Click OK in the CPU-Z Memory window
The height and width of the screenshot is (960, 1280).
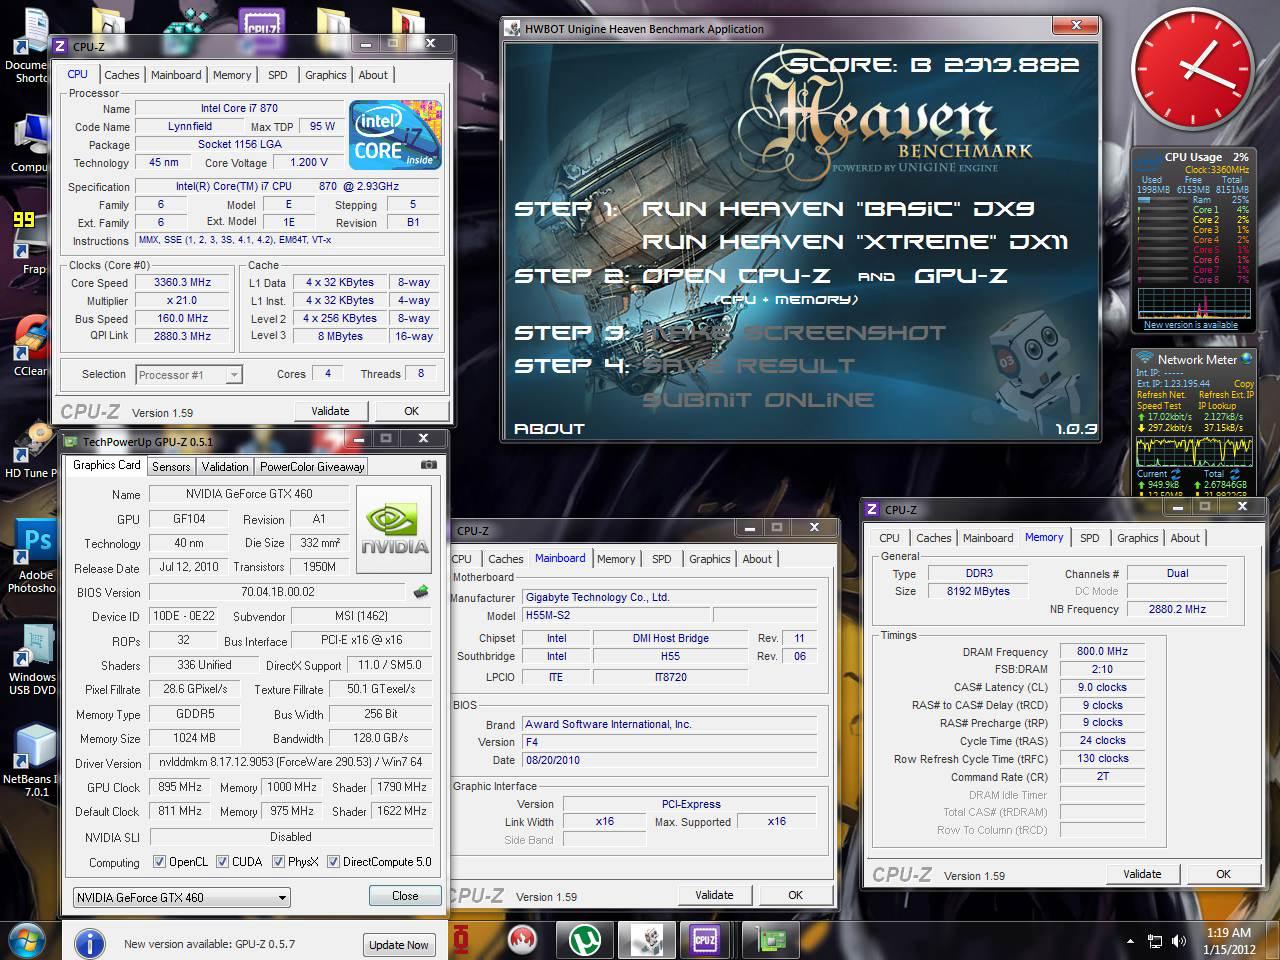click(x=1223, y=874)
